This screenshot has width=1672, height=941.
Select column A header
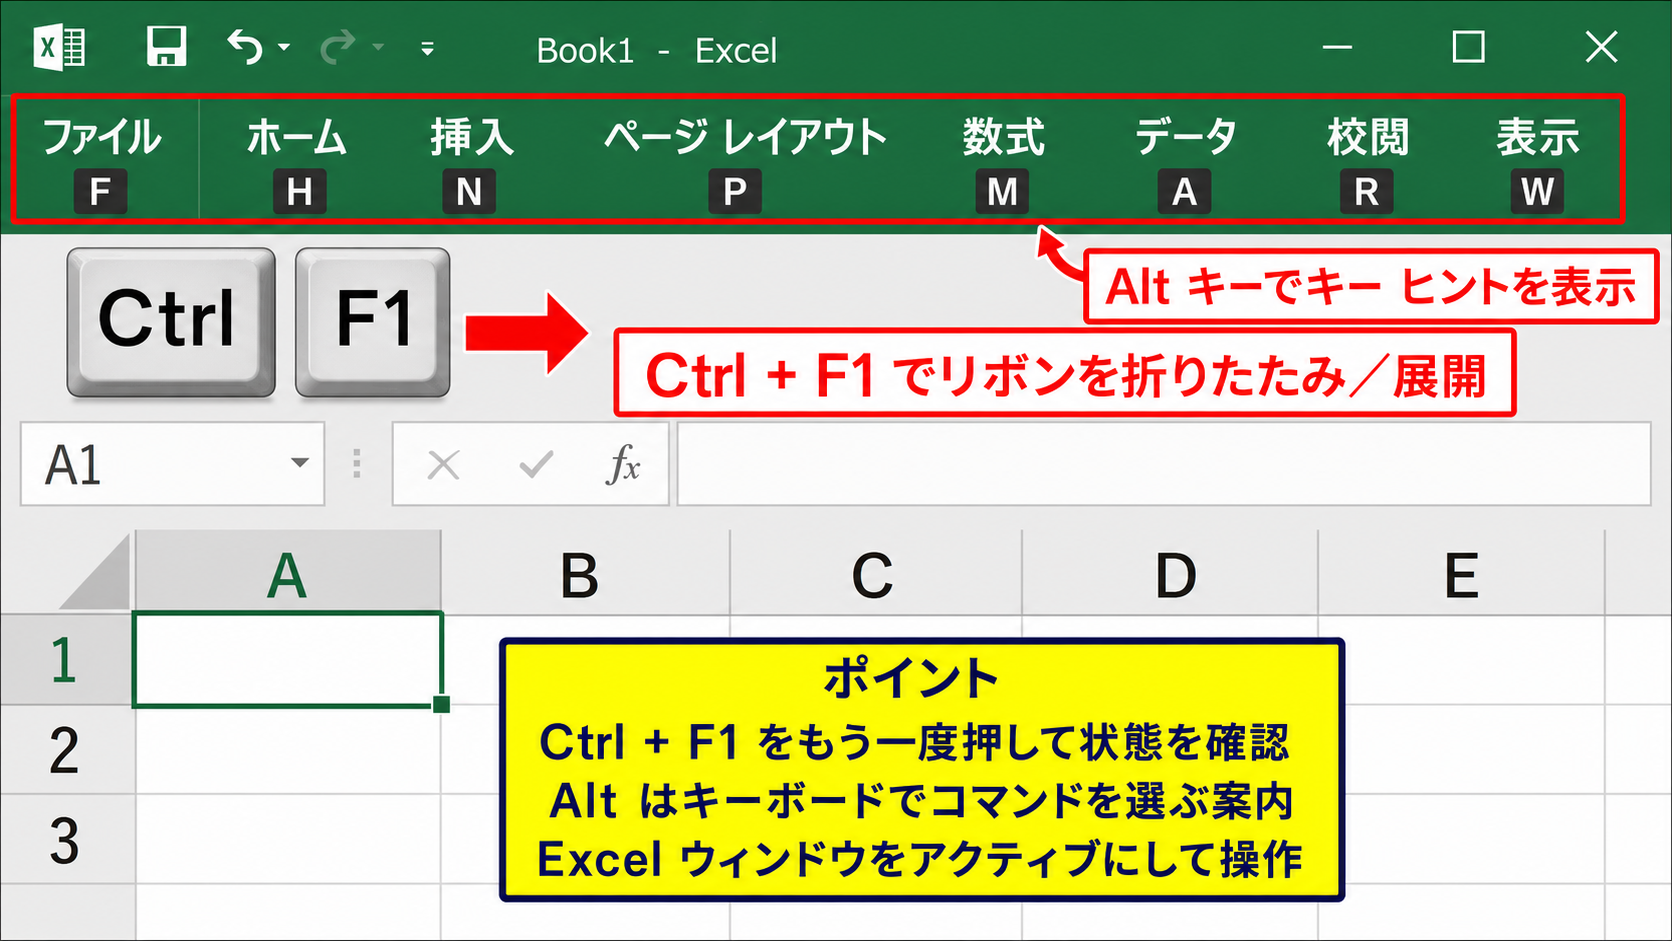[x=287, y=574]
